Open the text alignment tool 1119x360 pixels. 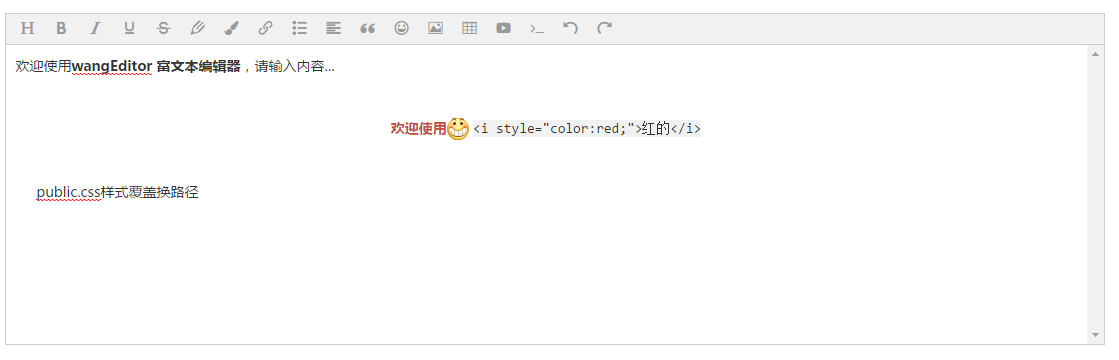(x=333, y=29)
